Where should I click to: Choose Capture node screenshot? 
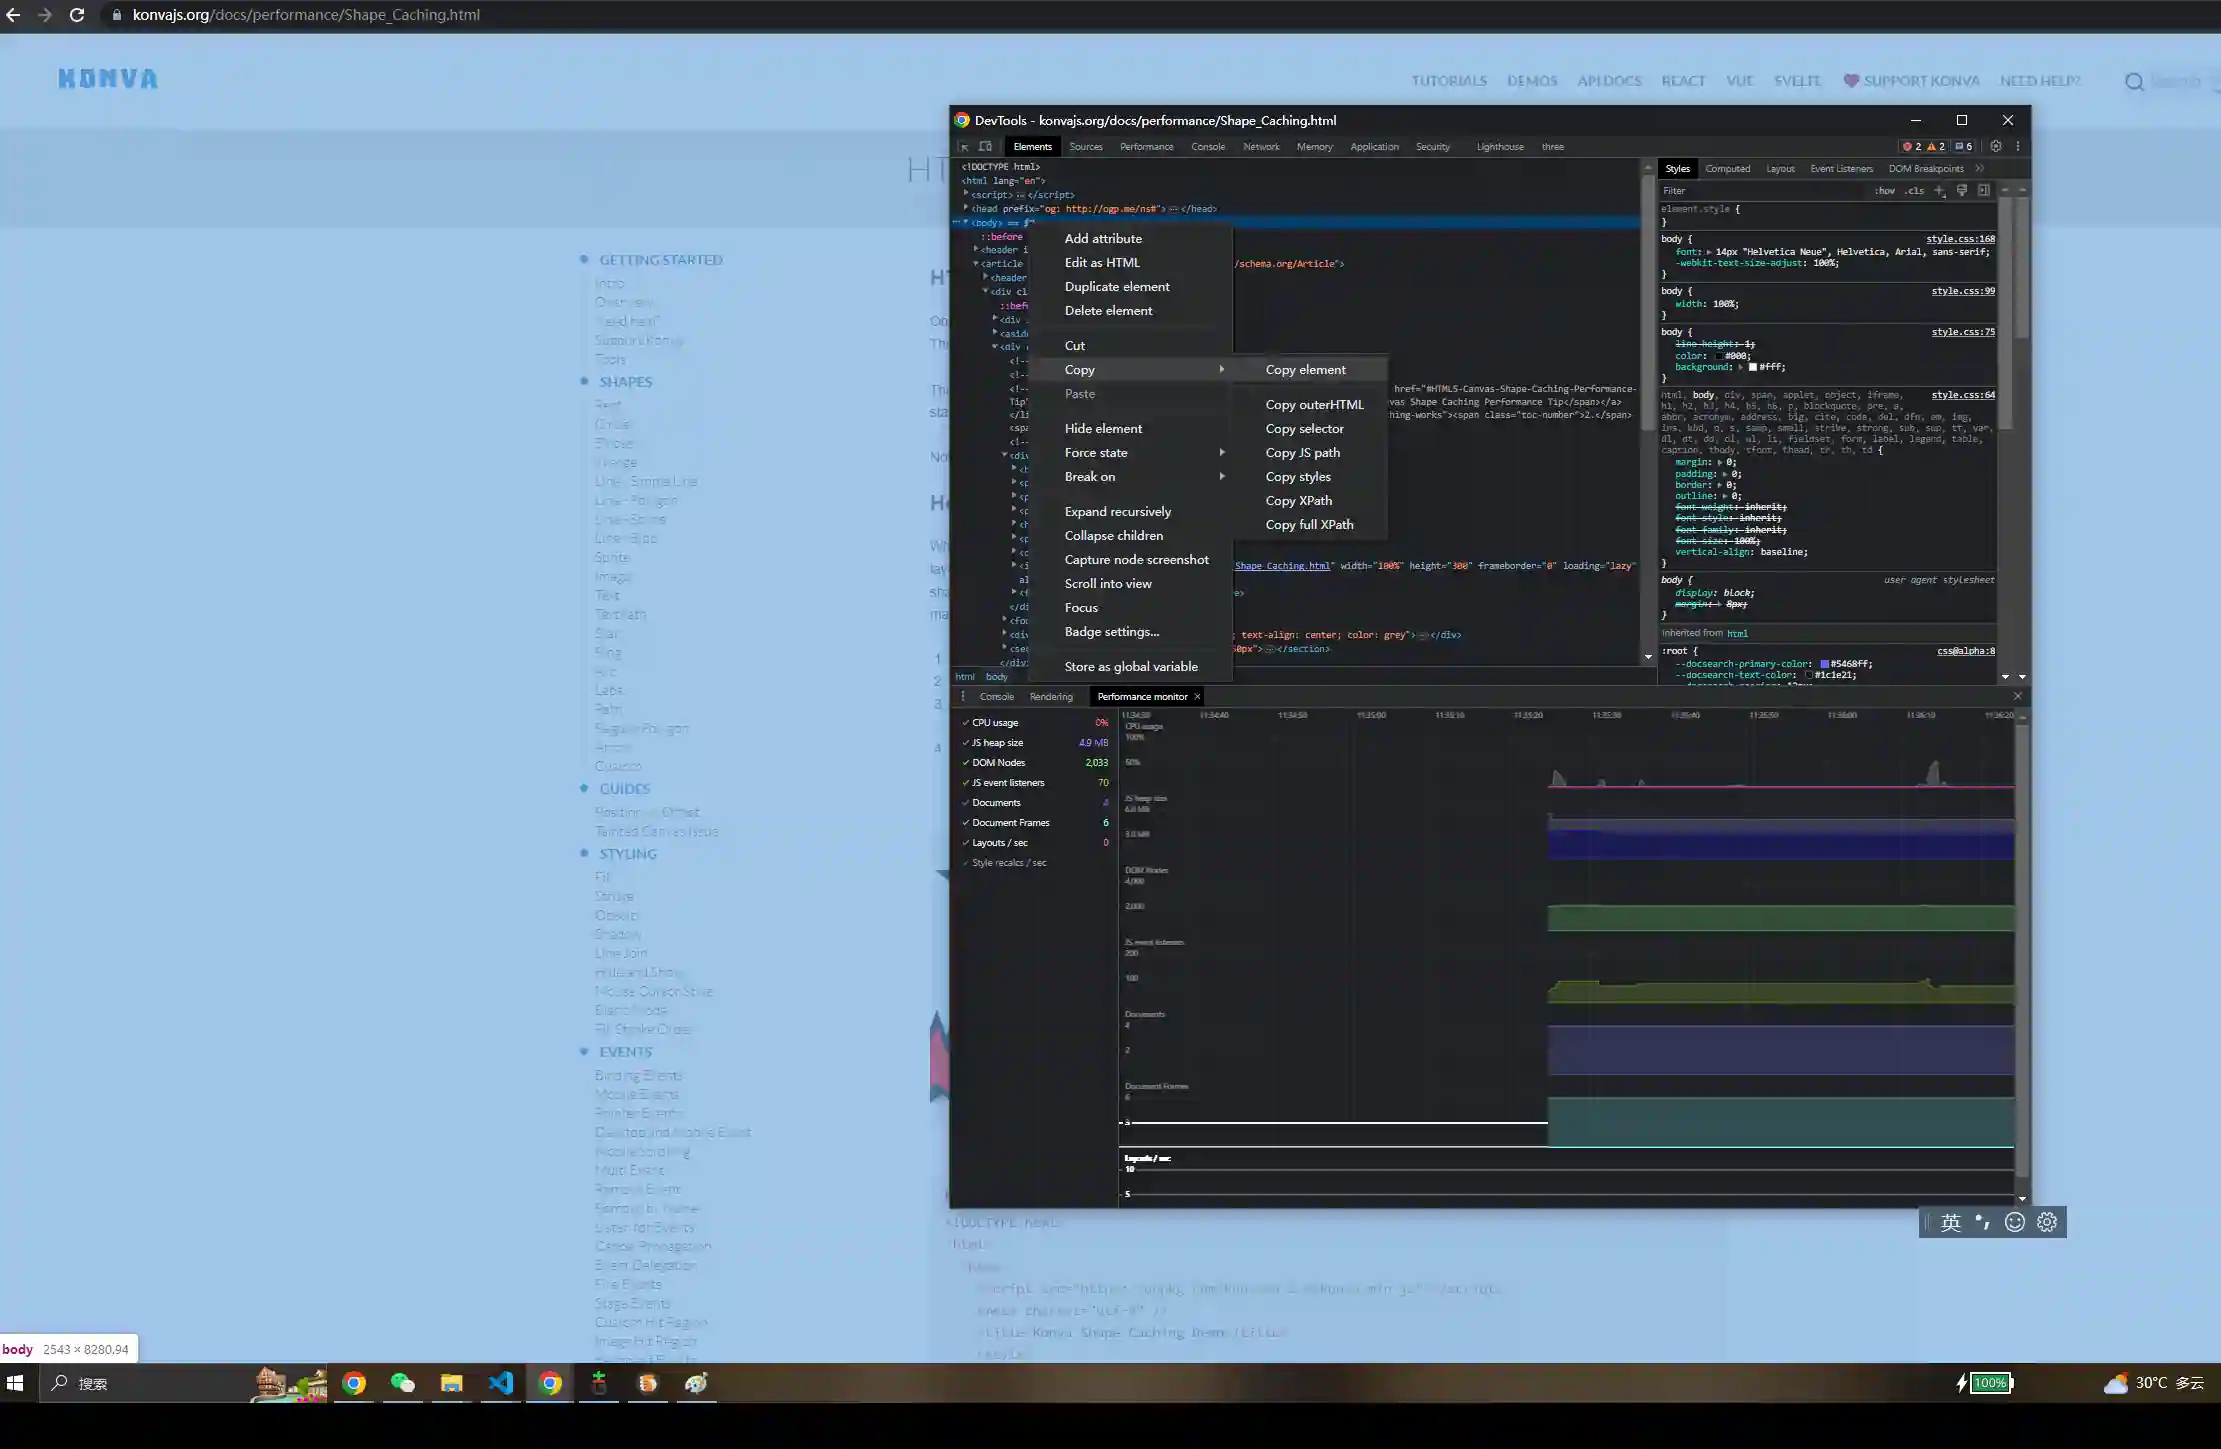tap(1137, 559)
